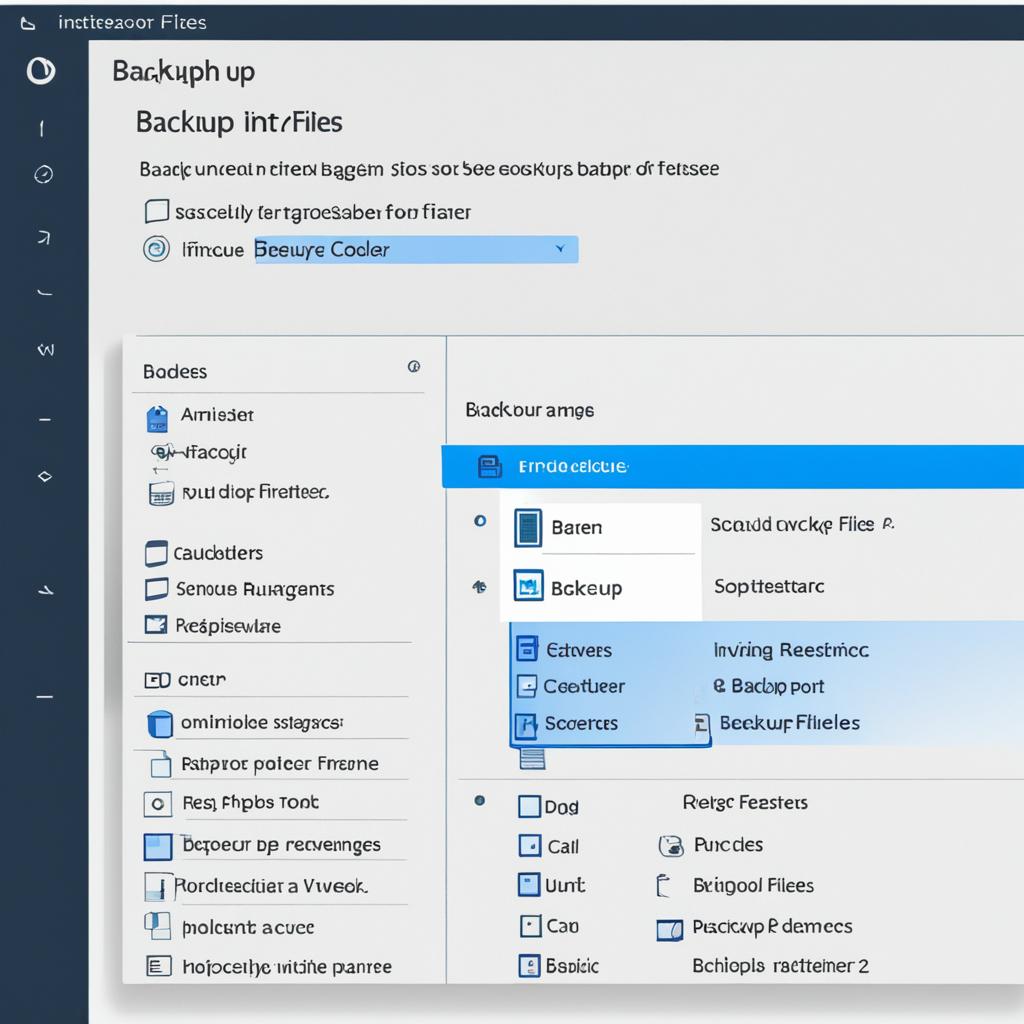This screenshot has width=1024, height=1024.
Task: Toggle the Uunt checkbox
Action: pos(529,885)
